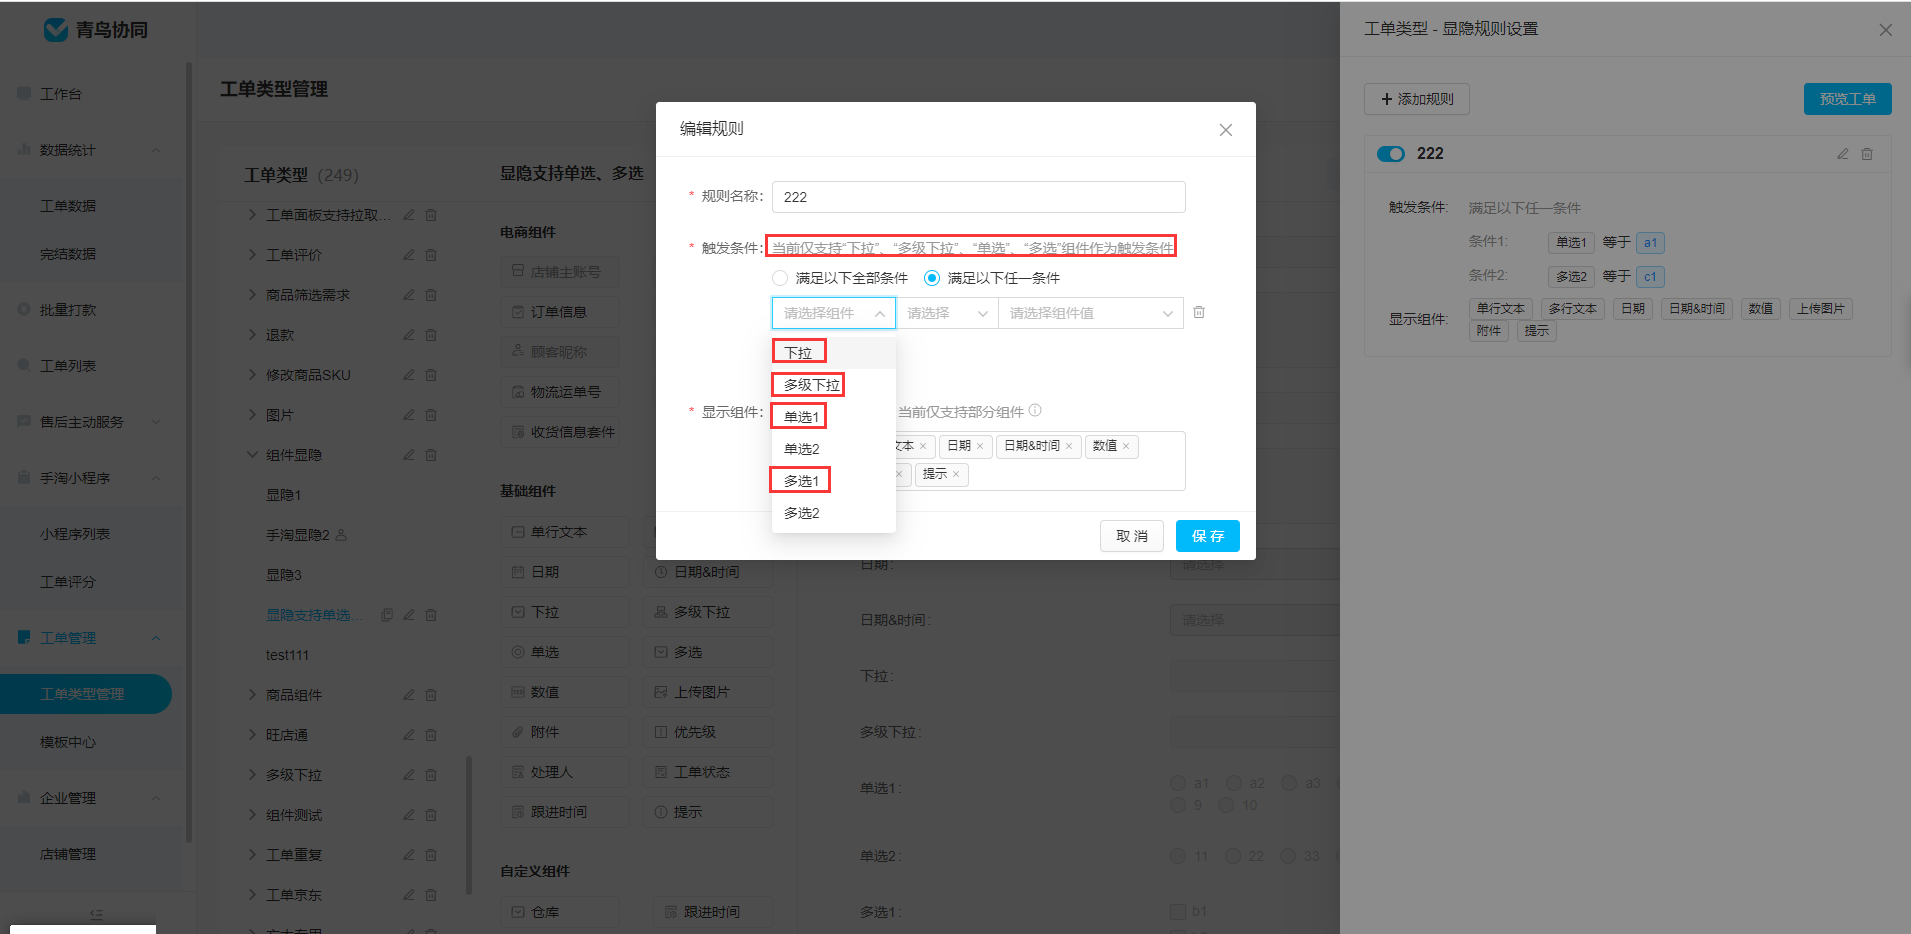
Task: Click the copy icon next to 显隐支持单选
Action: pyautogui.click(x=387, y=615)
